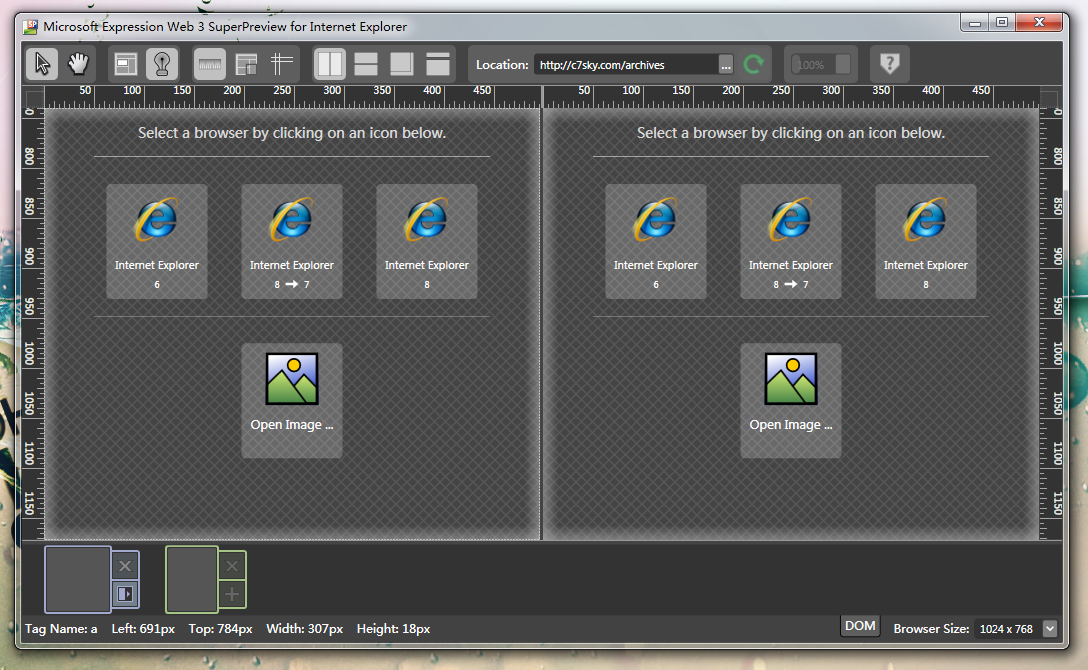Click the baseline toggle on blue thumbnail
Screen dimensions: 1088x670
pos(125,594)
